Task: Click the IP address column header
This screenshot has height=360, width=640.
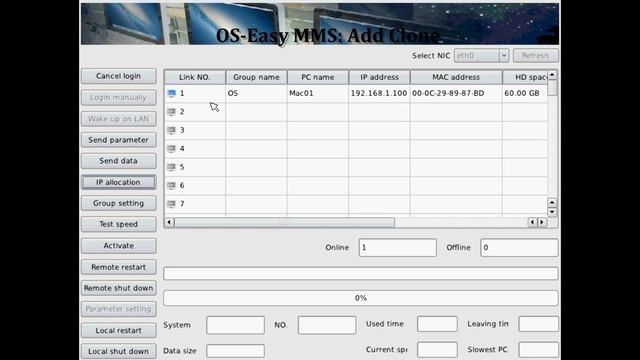Action: coord(380,77)
